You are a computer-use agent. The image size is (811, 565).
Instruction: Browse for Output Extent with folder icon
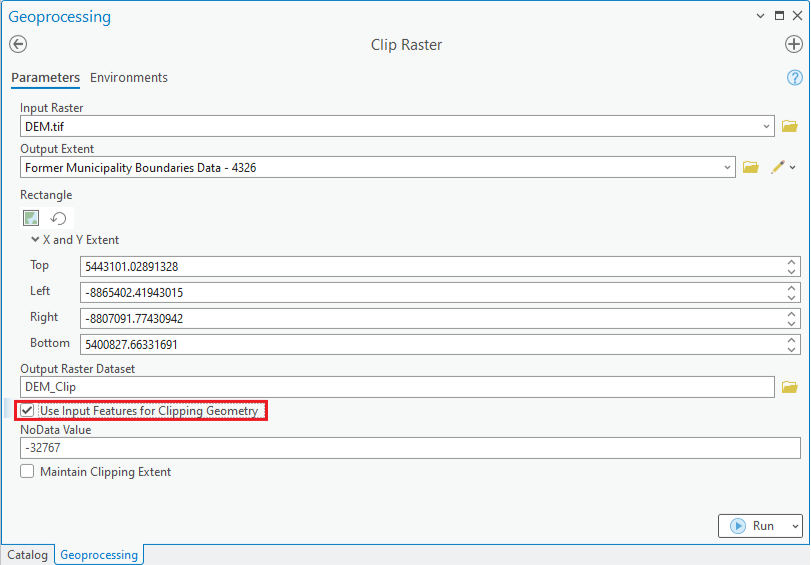[x=750, y=167]
